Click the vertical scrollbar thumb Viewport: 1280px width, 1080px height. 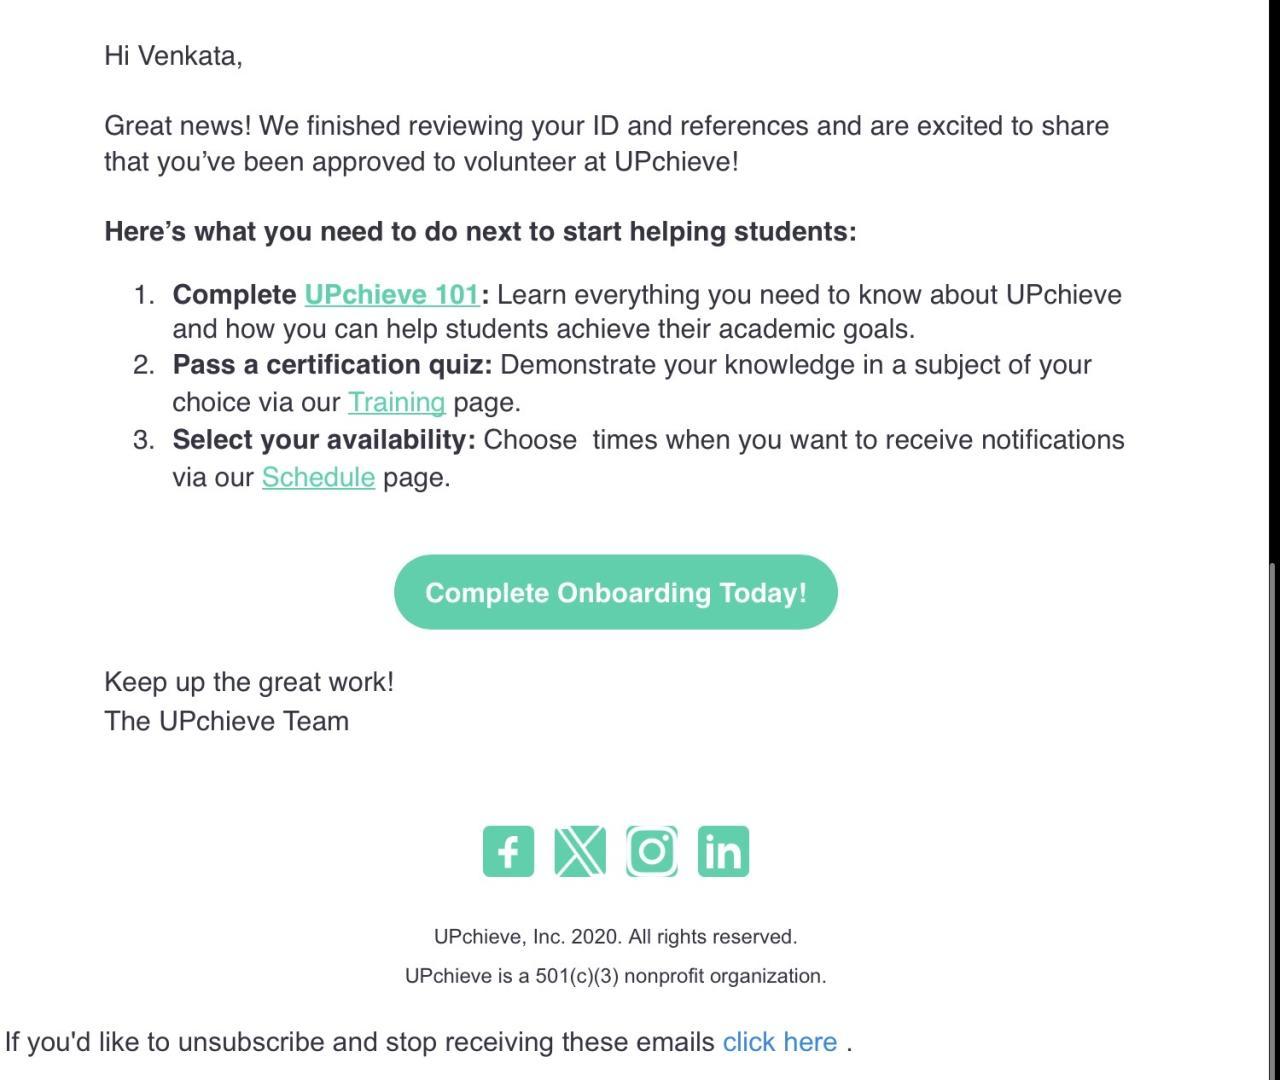[x=1274, y=820]
